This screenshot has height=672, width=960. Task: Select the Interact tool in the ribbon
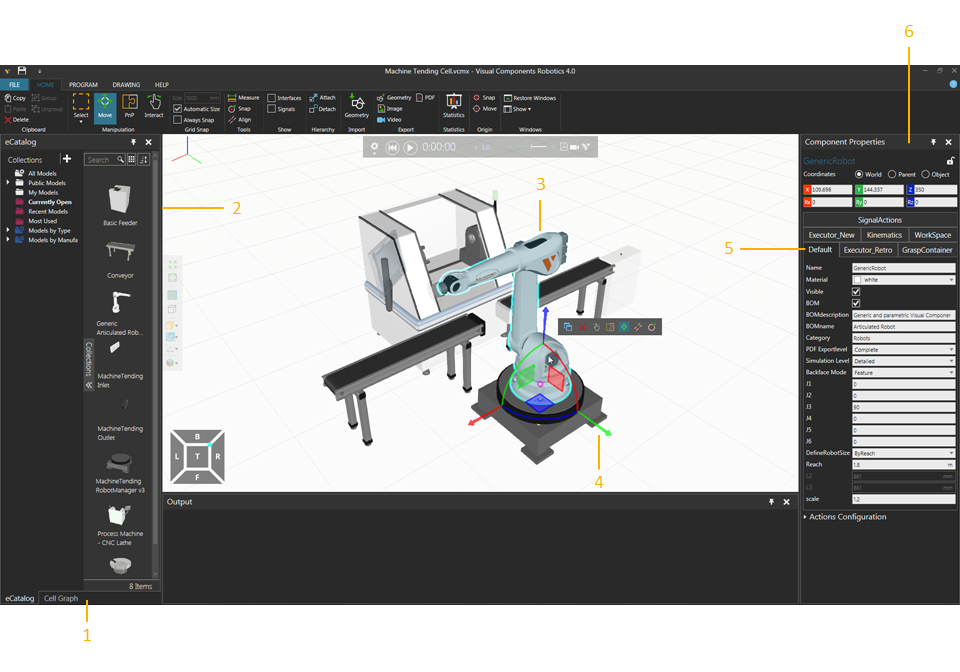point(154,105)
